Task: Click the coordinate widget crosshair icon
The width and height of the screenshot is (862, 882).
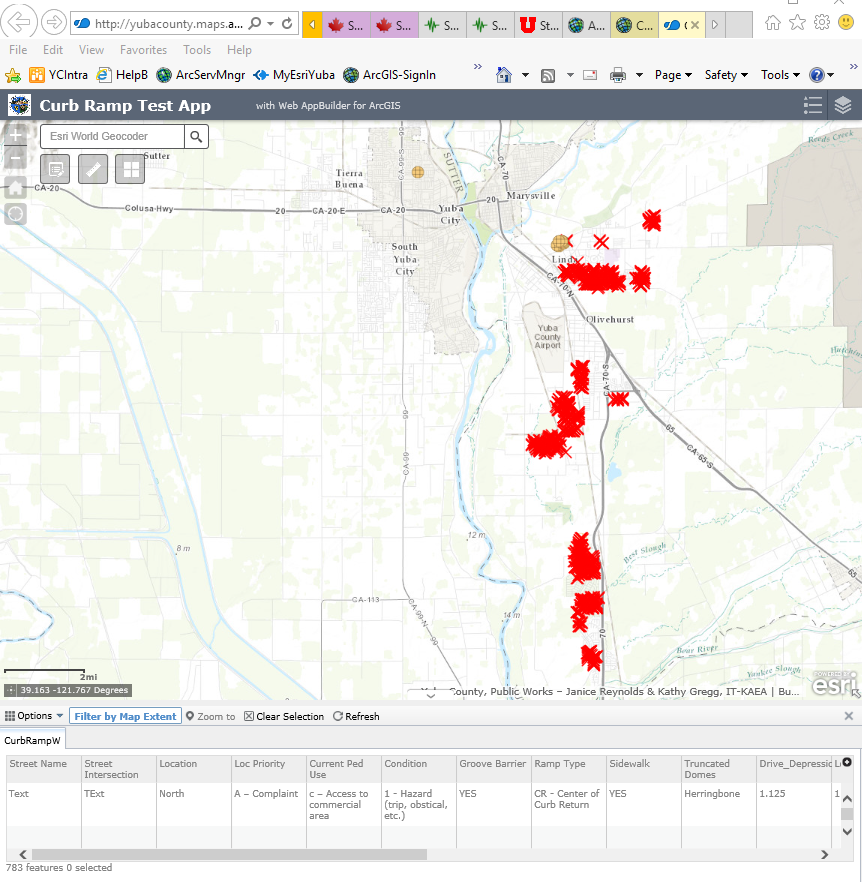Action: pyautogui.click(x=11, y=690)
